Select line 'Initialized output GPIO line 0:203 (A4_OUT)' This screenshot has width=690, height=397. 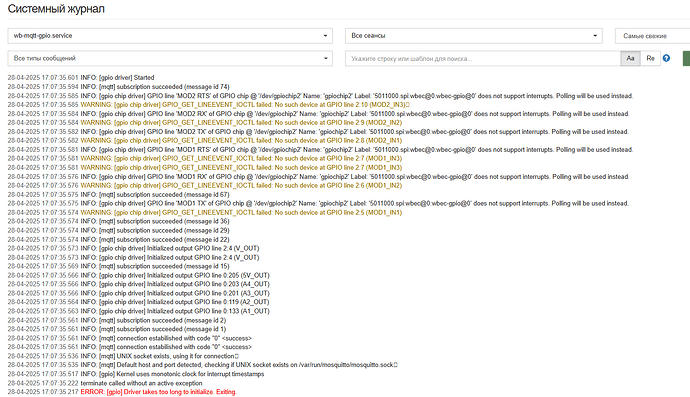coord(139,284)
